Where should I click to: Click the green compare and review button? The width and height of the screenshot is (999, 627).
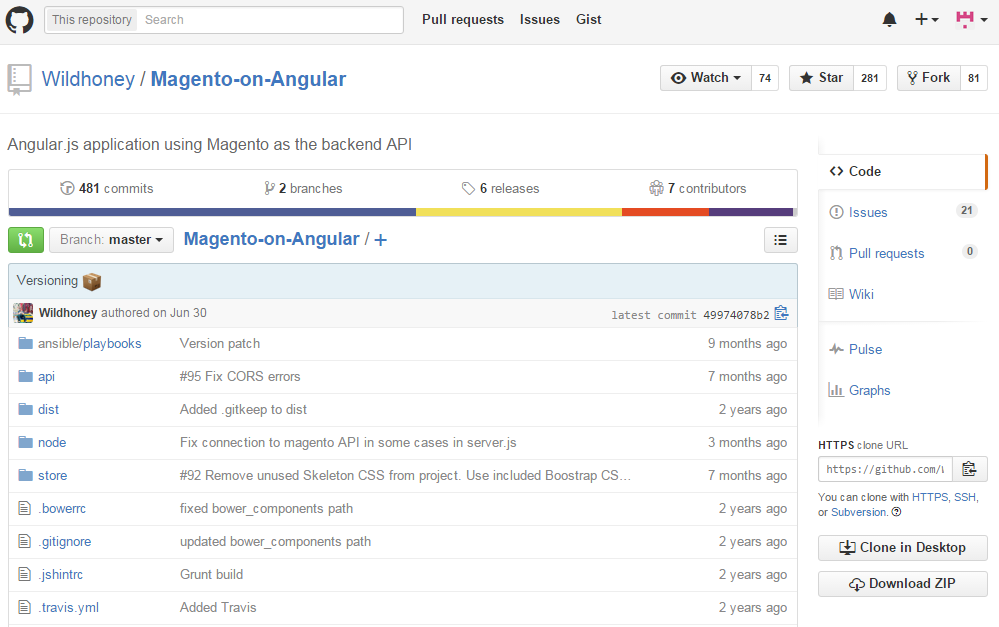[26, 240]
